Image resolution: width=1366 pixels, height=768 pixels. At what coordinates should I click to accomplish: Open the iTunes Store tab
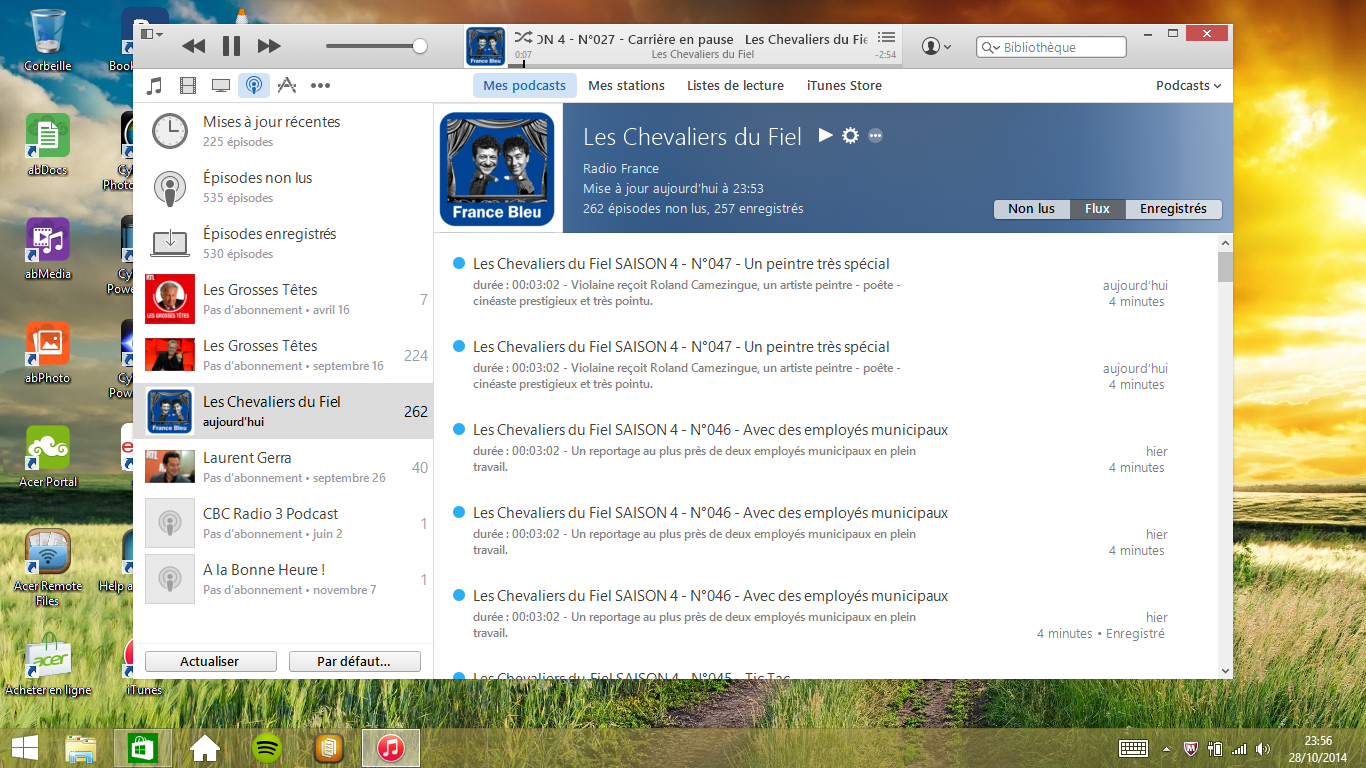(x=844, y=85)
